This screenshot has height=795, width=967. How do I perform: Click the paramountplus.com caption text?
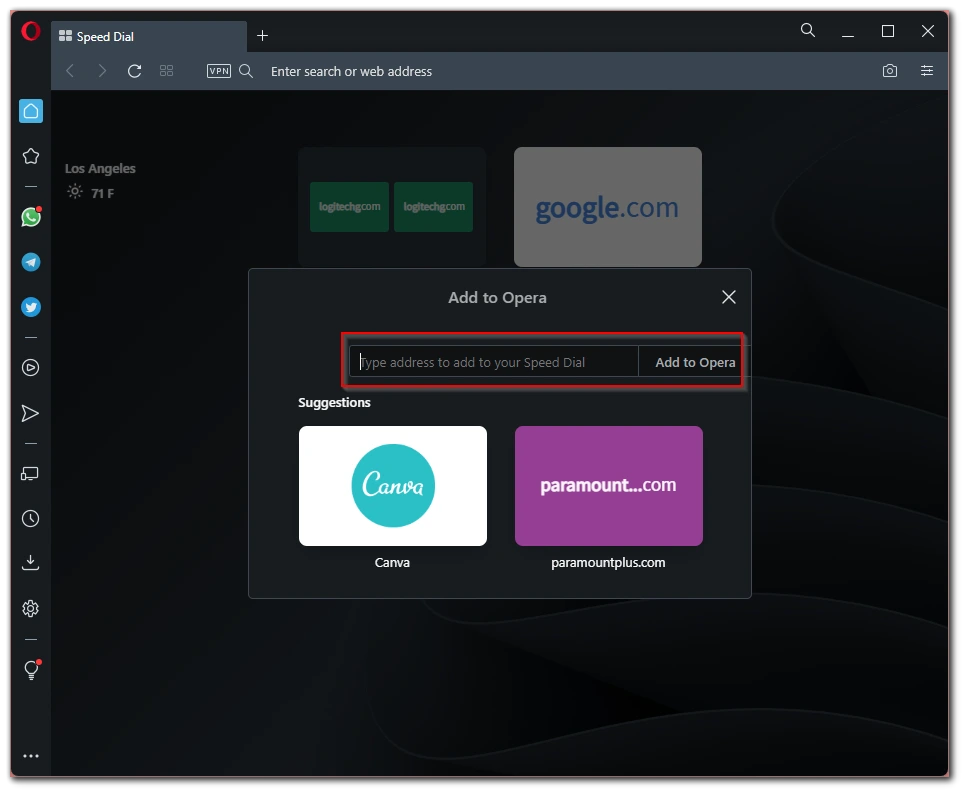pos(608,562)
